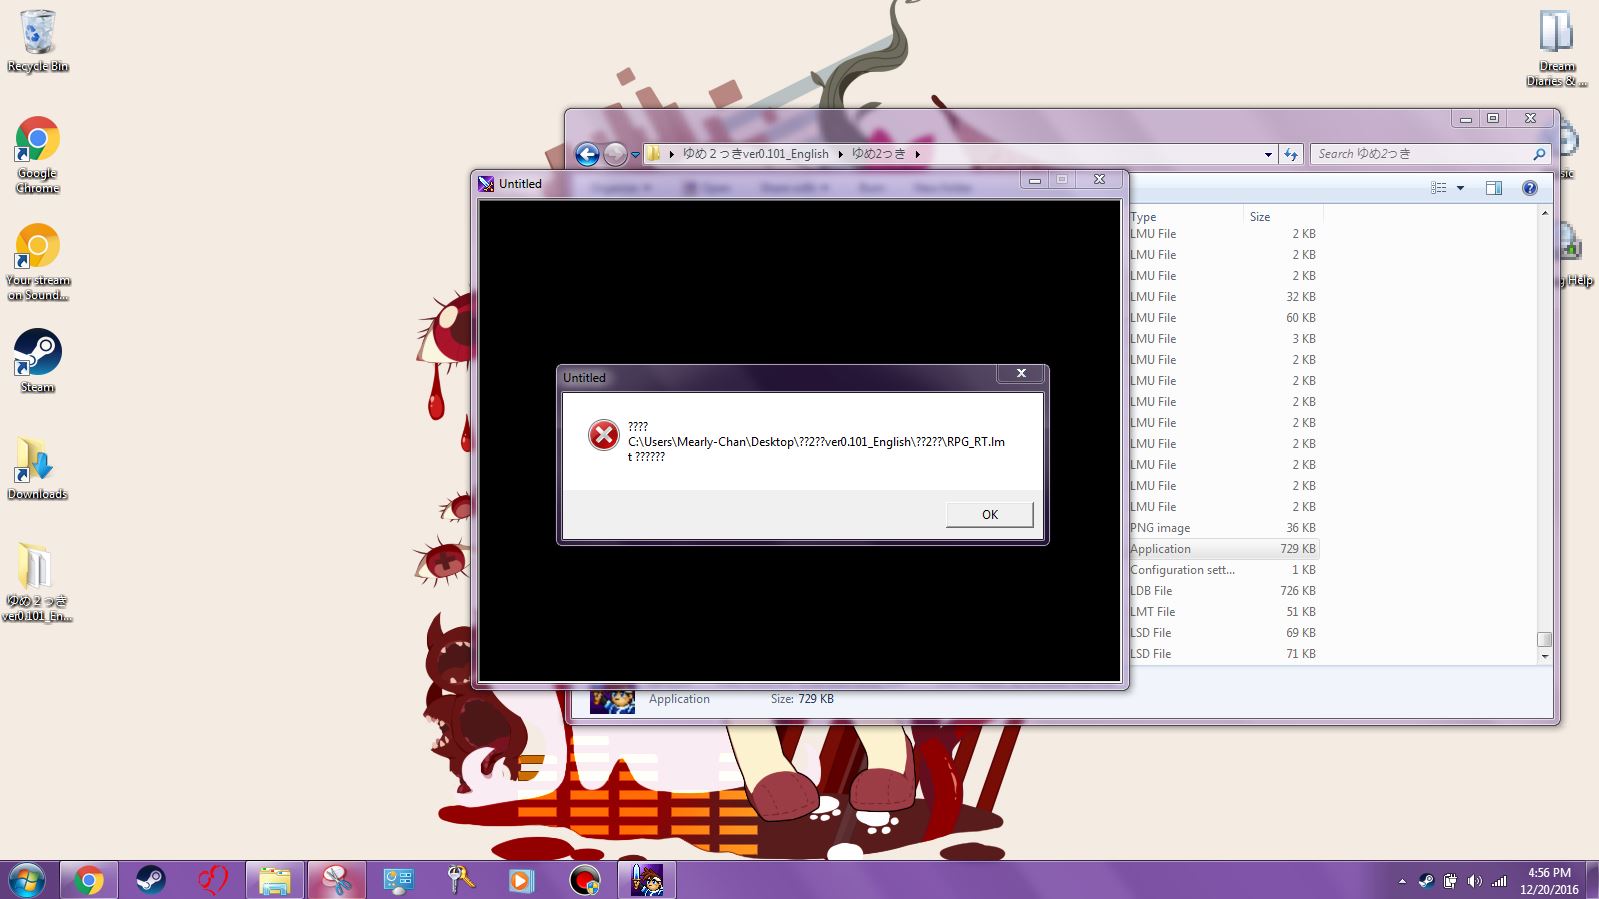Click the keys taskbar icon
The image size is (1599, 899).
(460, 880)
